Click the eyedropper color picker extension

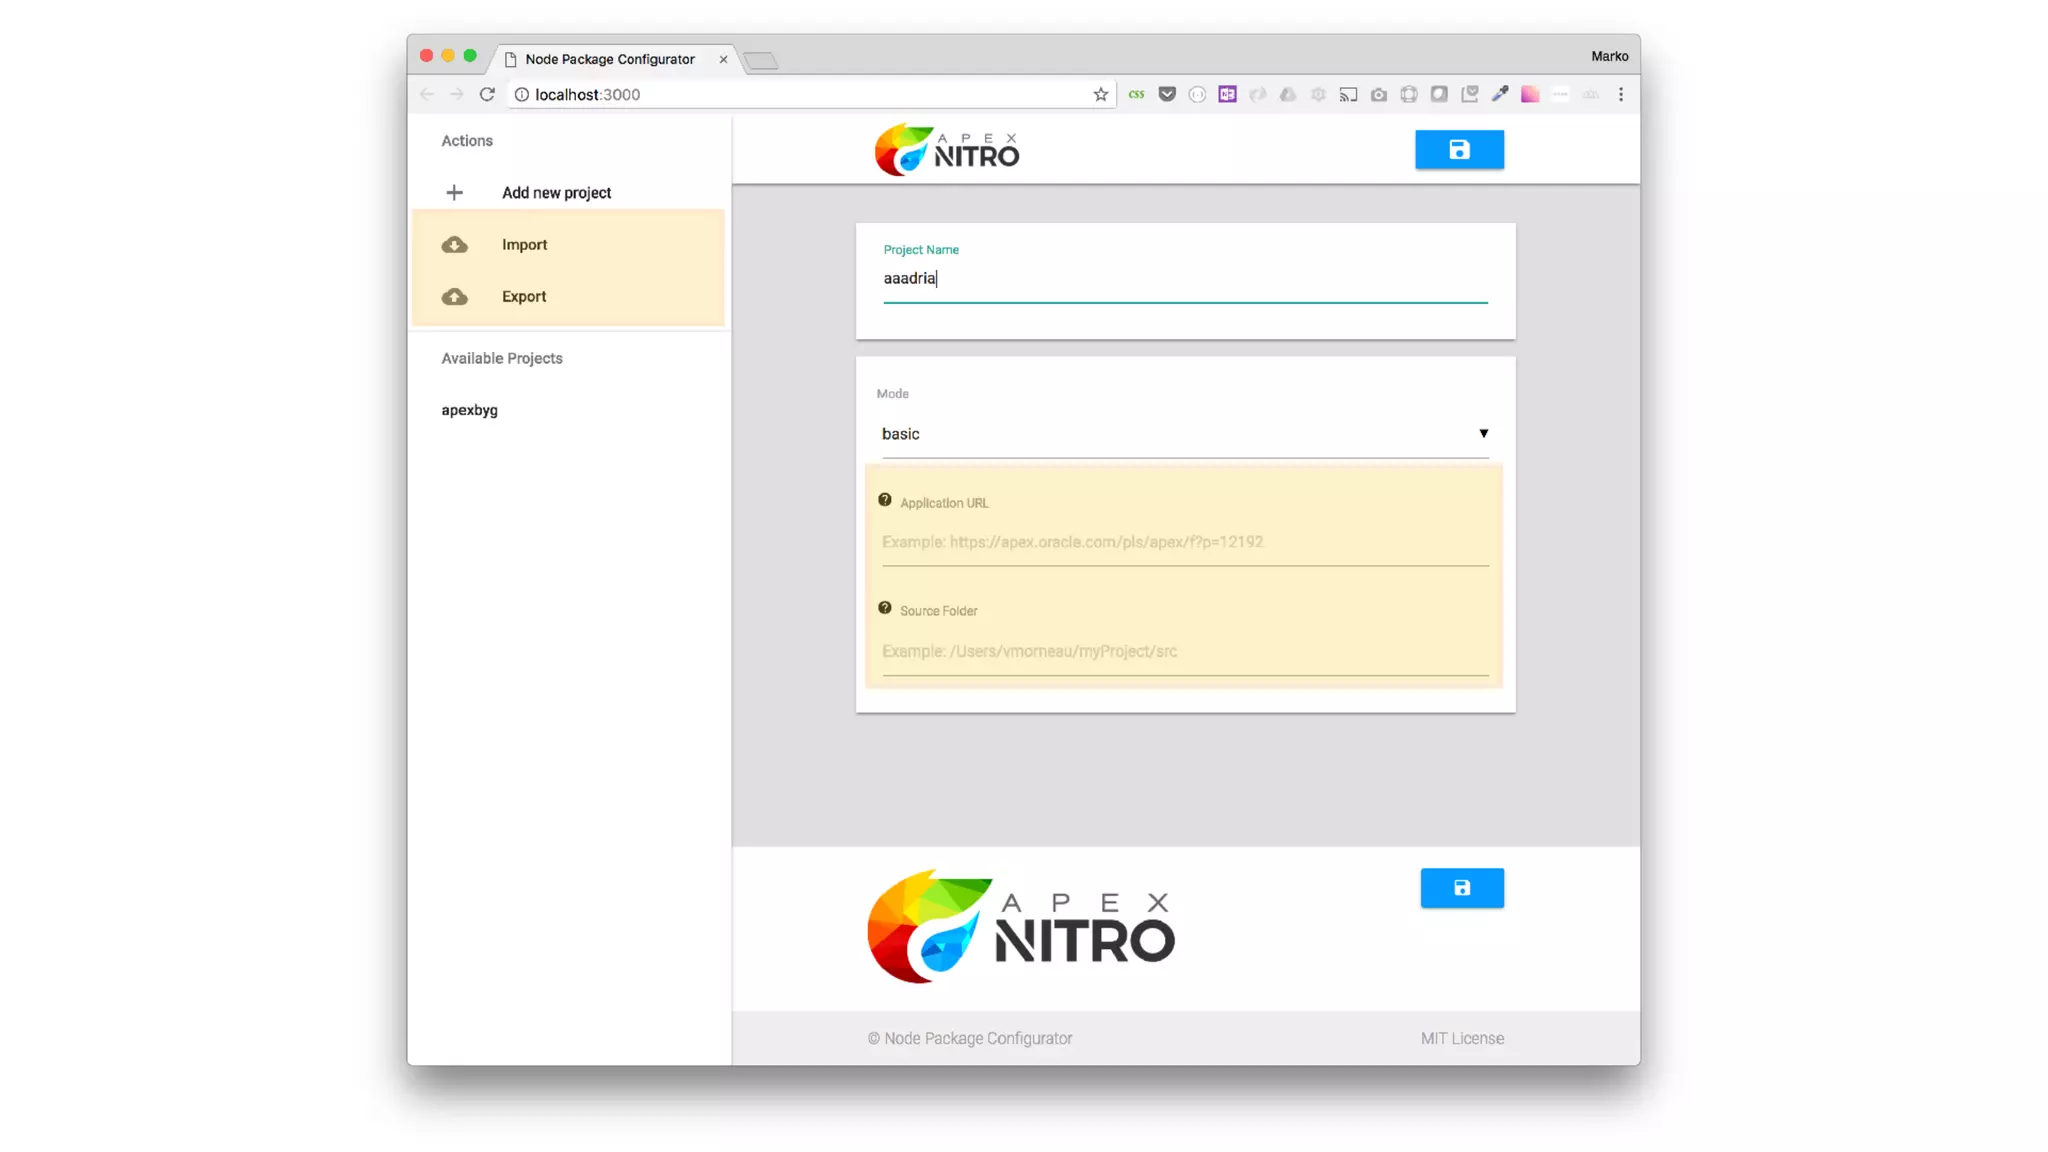pyautogui.click(x=1499, y=95)
